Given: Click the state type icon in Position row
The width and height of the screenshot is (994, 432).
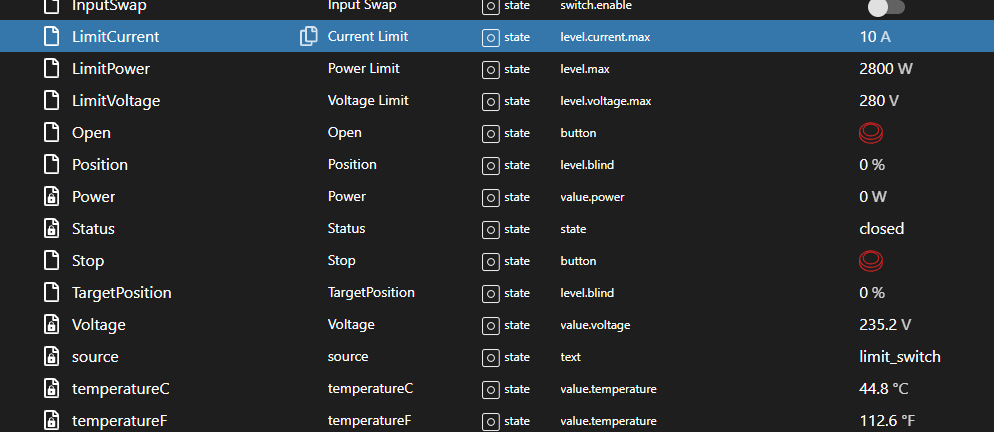Looking at the screenshot, I should pyautogui.click(x=491, y=165).
